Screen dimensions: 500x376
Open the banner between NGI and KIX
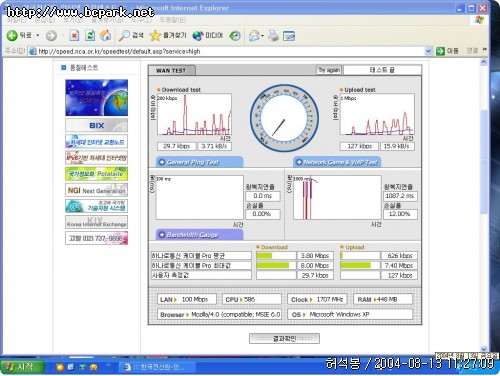tap(97, 206)
